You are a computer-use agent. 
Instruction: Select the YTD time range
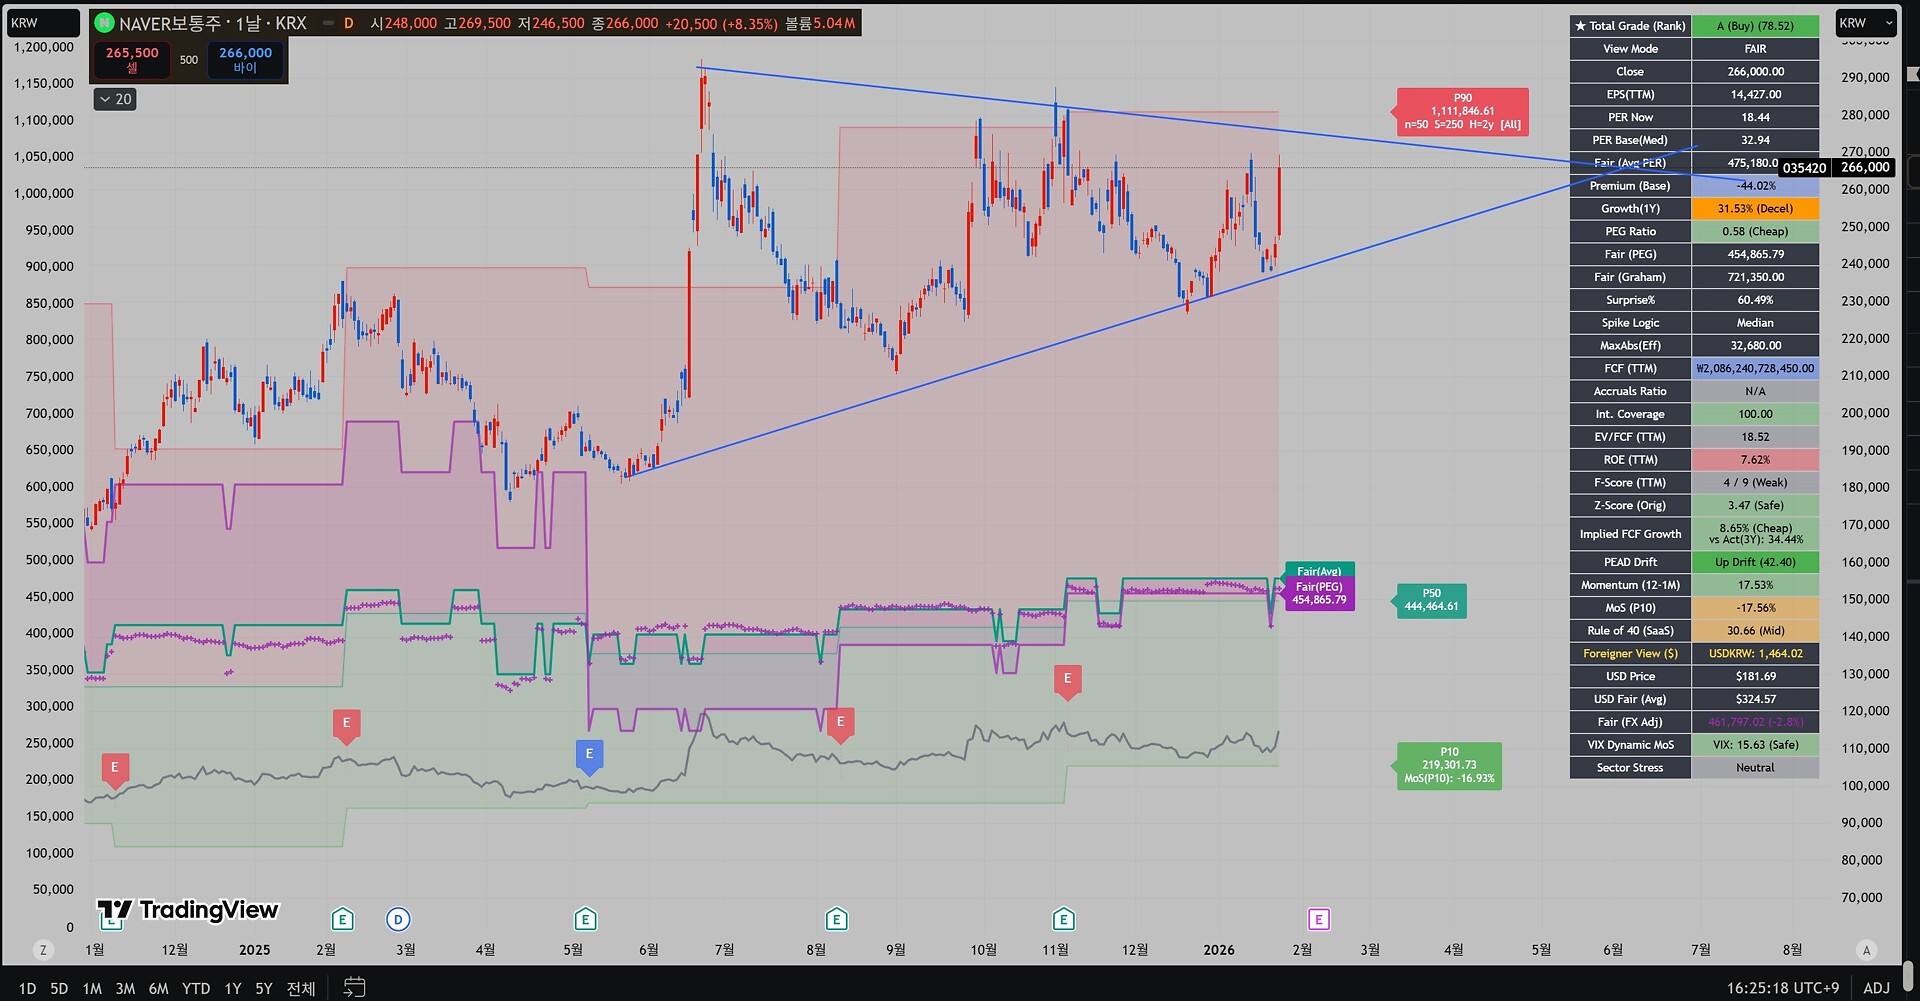(x=196, y=989)
